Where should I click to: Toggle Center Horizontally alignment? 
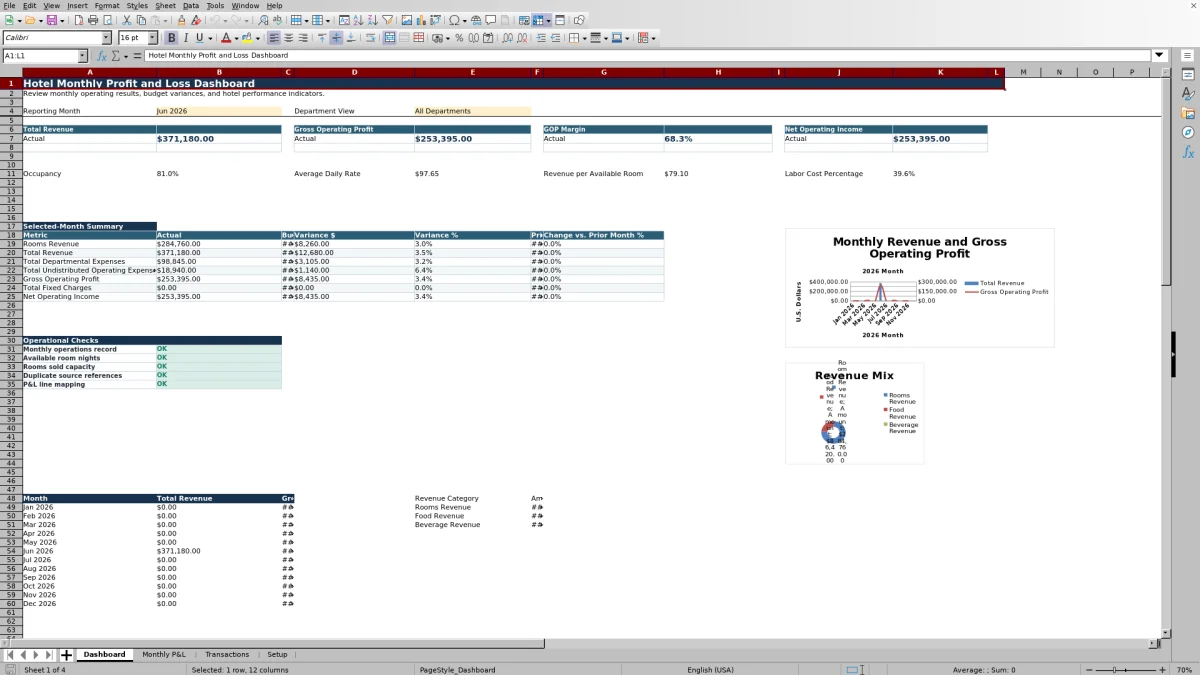click(288, 38)
